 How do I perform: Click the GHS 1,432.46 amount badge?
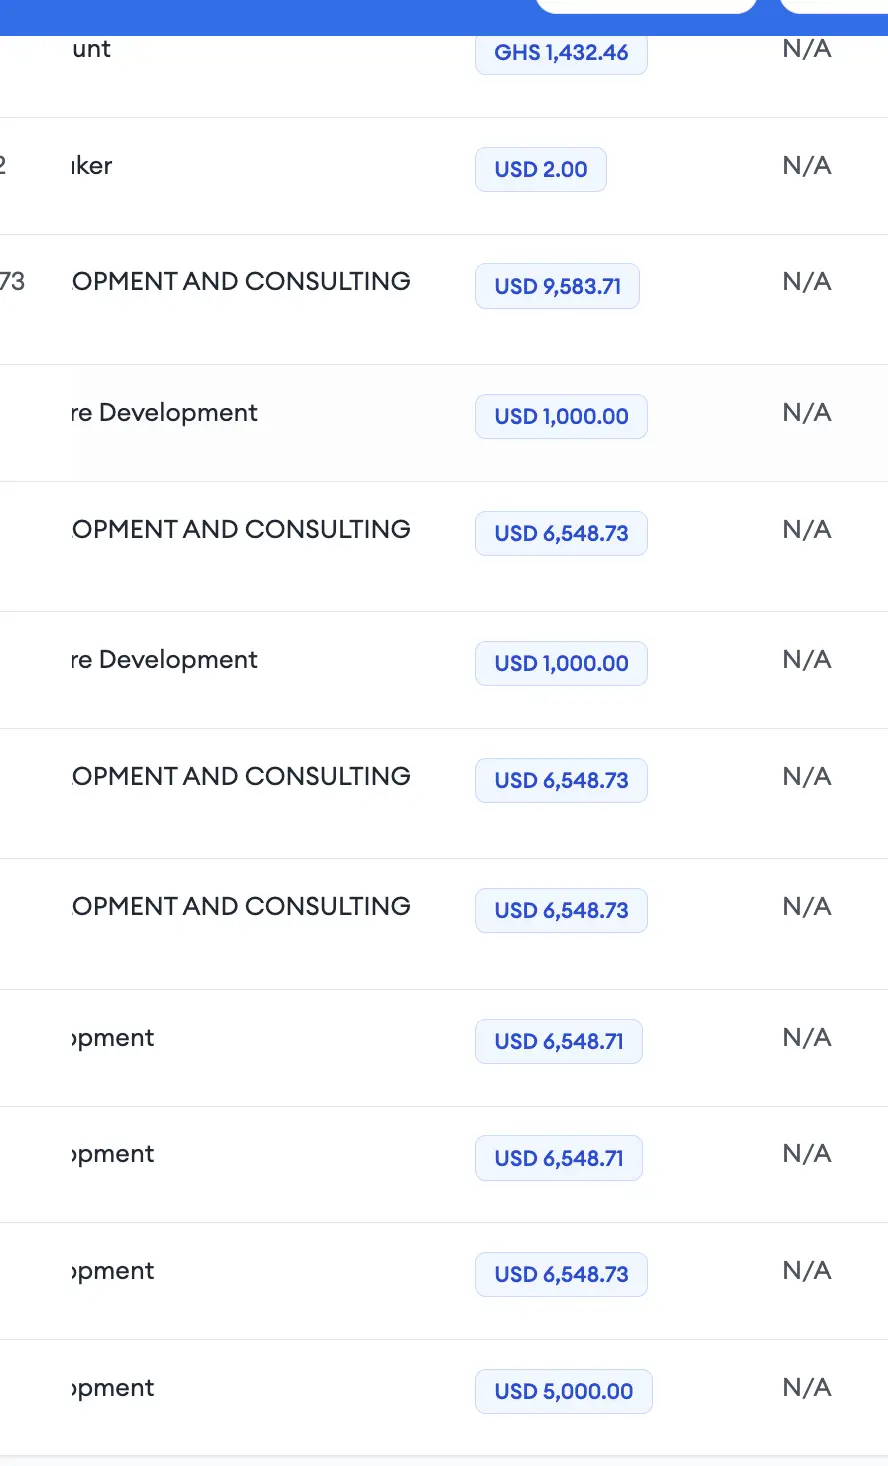pyautogui.click(x=561, y=53)
